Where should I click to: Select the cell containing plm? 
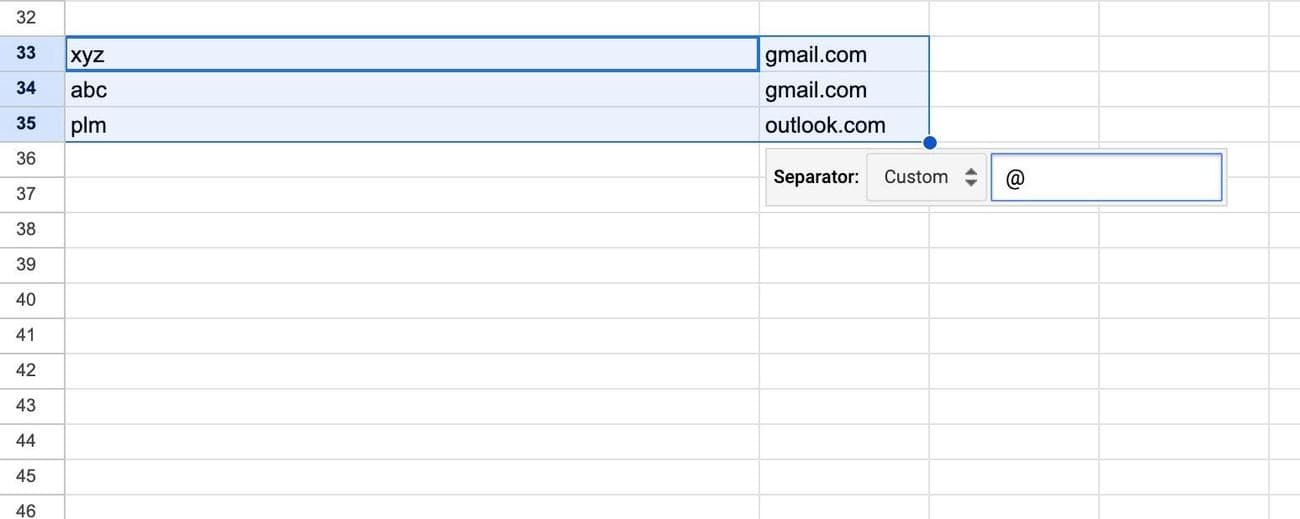[x=411, y=125]
